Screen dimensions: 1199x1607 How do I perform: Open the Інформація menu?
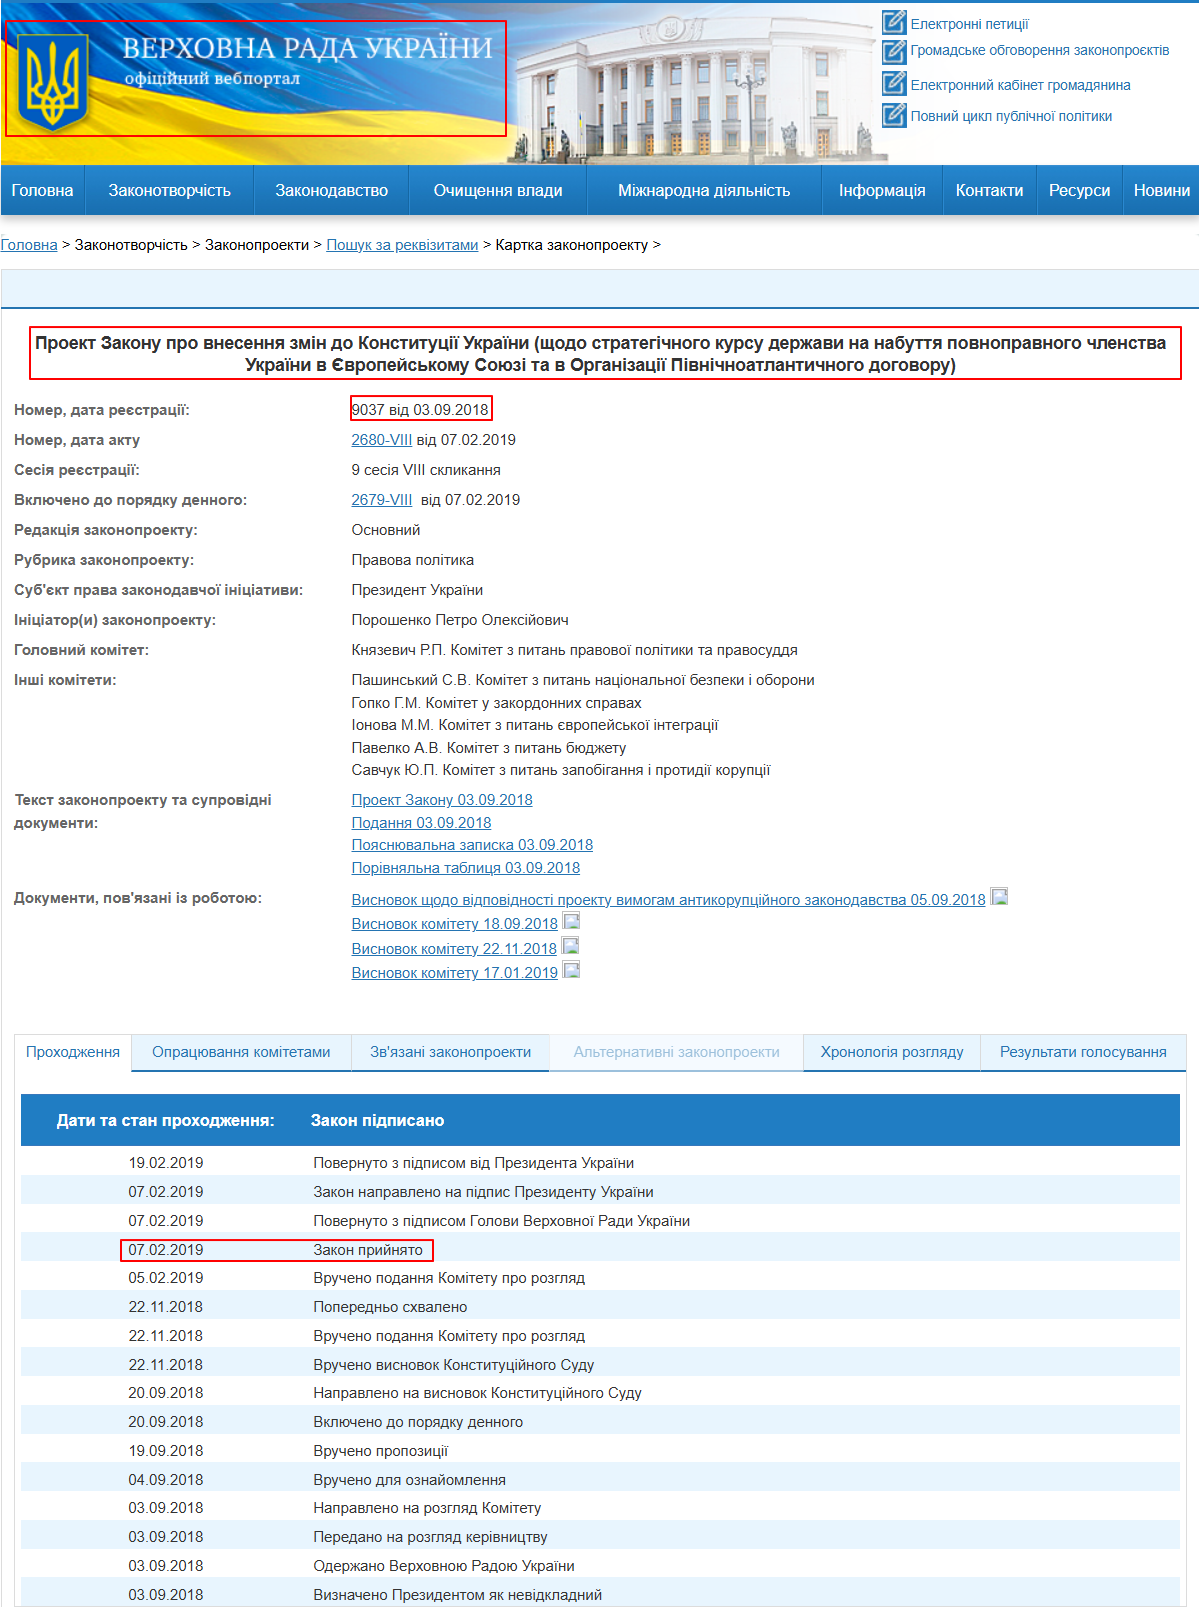[882, 190]
